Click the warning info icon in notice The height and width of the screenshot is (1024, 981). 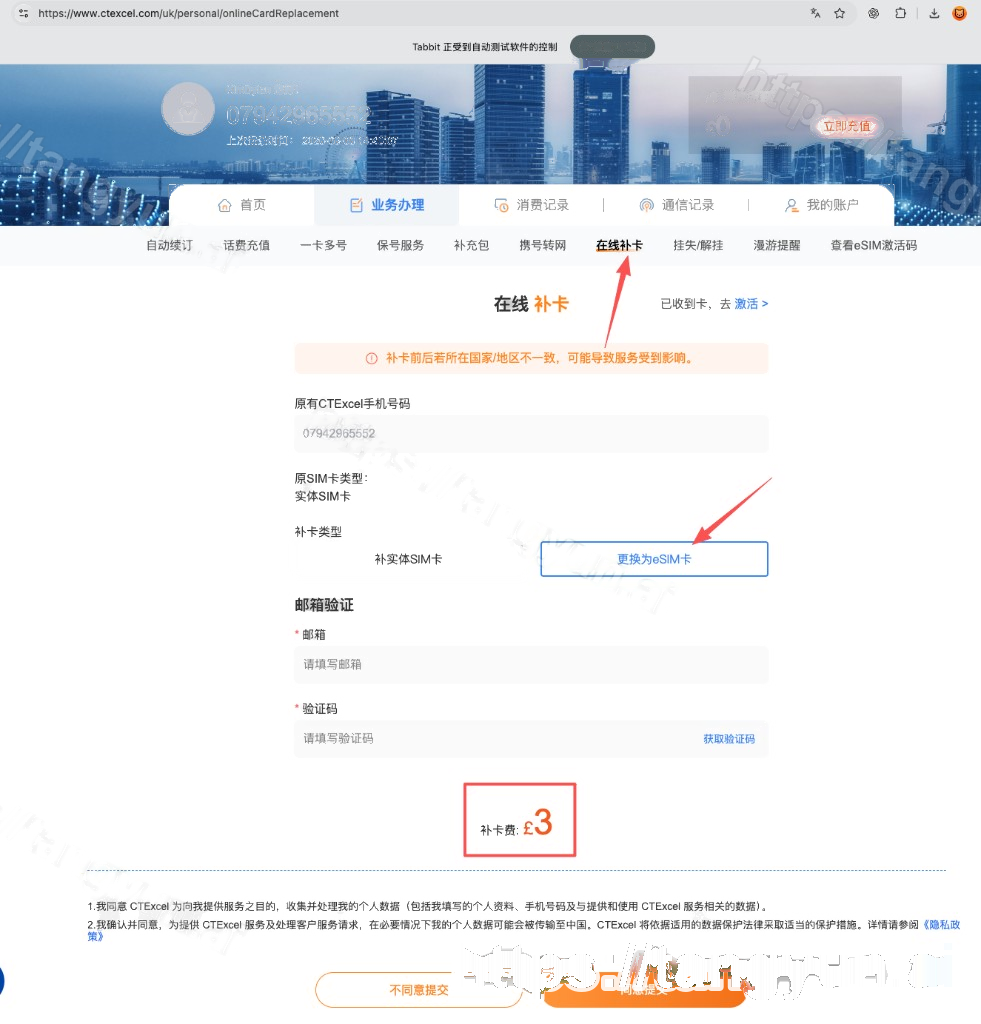[372, 358]
